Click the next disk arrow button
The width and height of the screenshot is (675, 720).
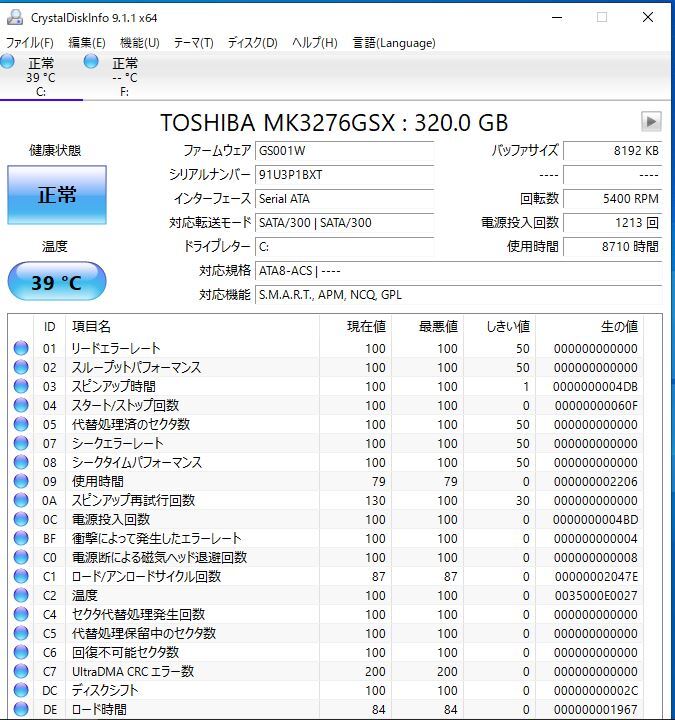651,122
